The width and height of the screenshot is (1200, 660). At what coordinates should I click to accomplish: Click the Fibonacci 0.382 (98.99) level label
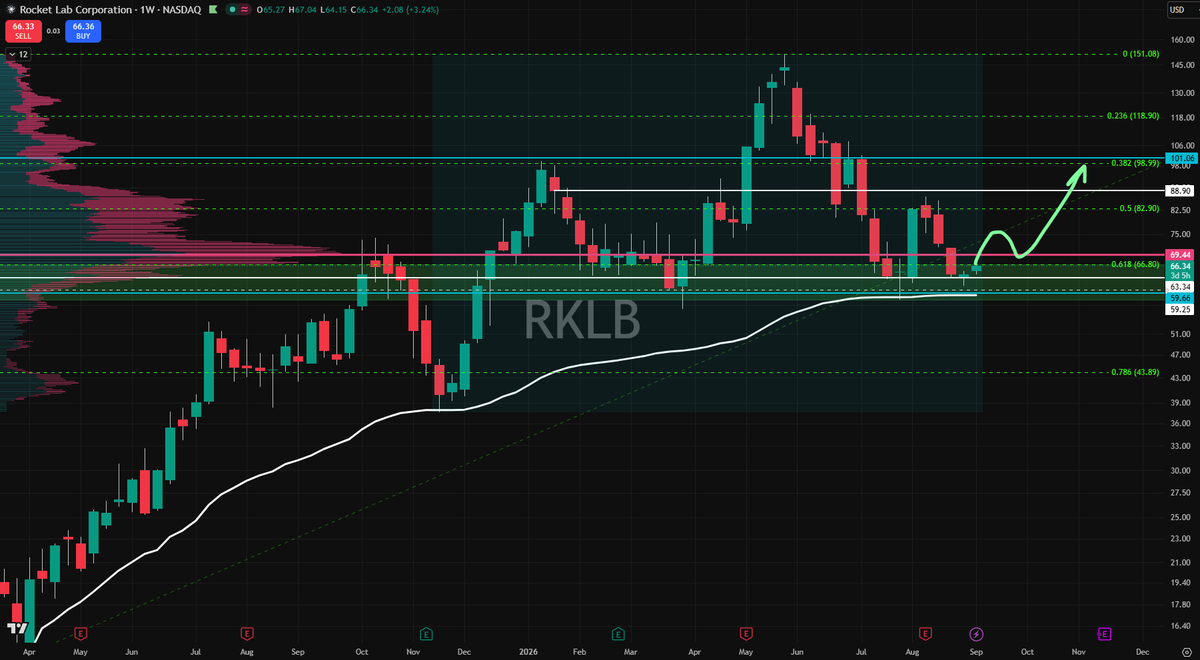tap(1135, 162)
